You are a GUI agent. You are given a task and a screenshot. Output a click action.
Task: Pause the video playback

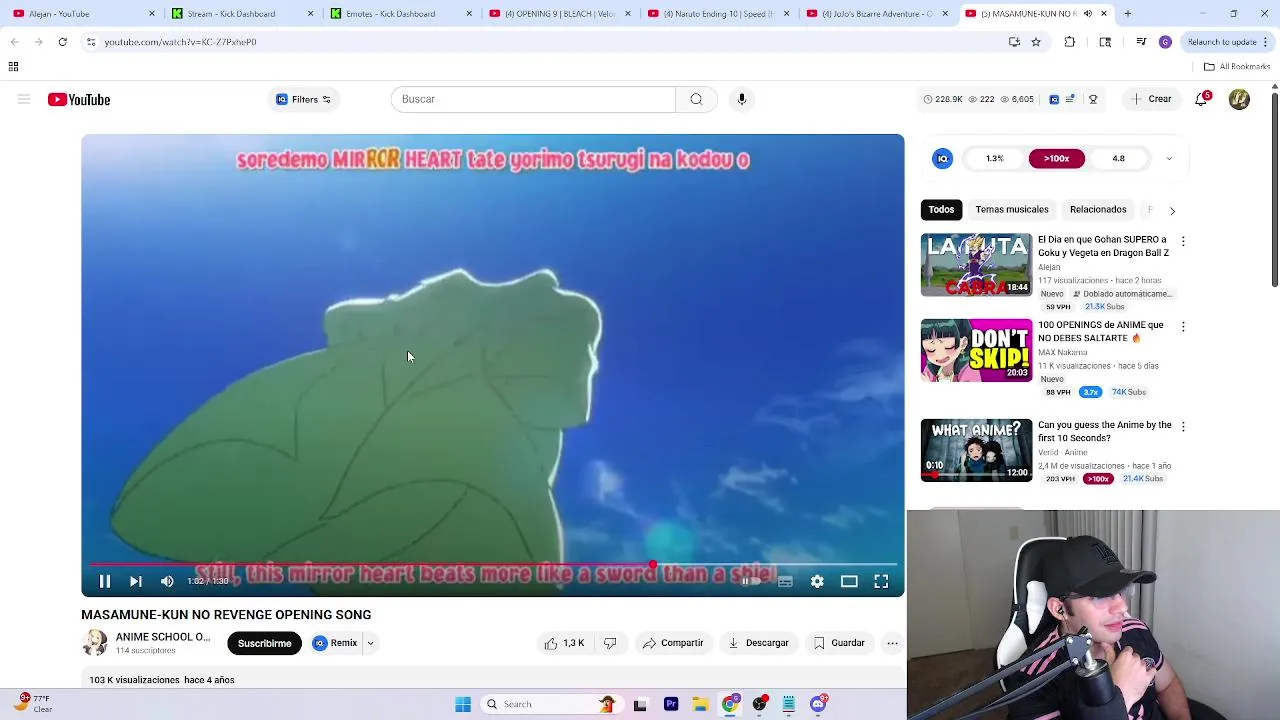pos(104,581)
